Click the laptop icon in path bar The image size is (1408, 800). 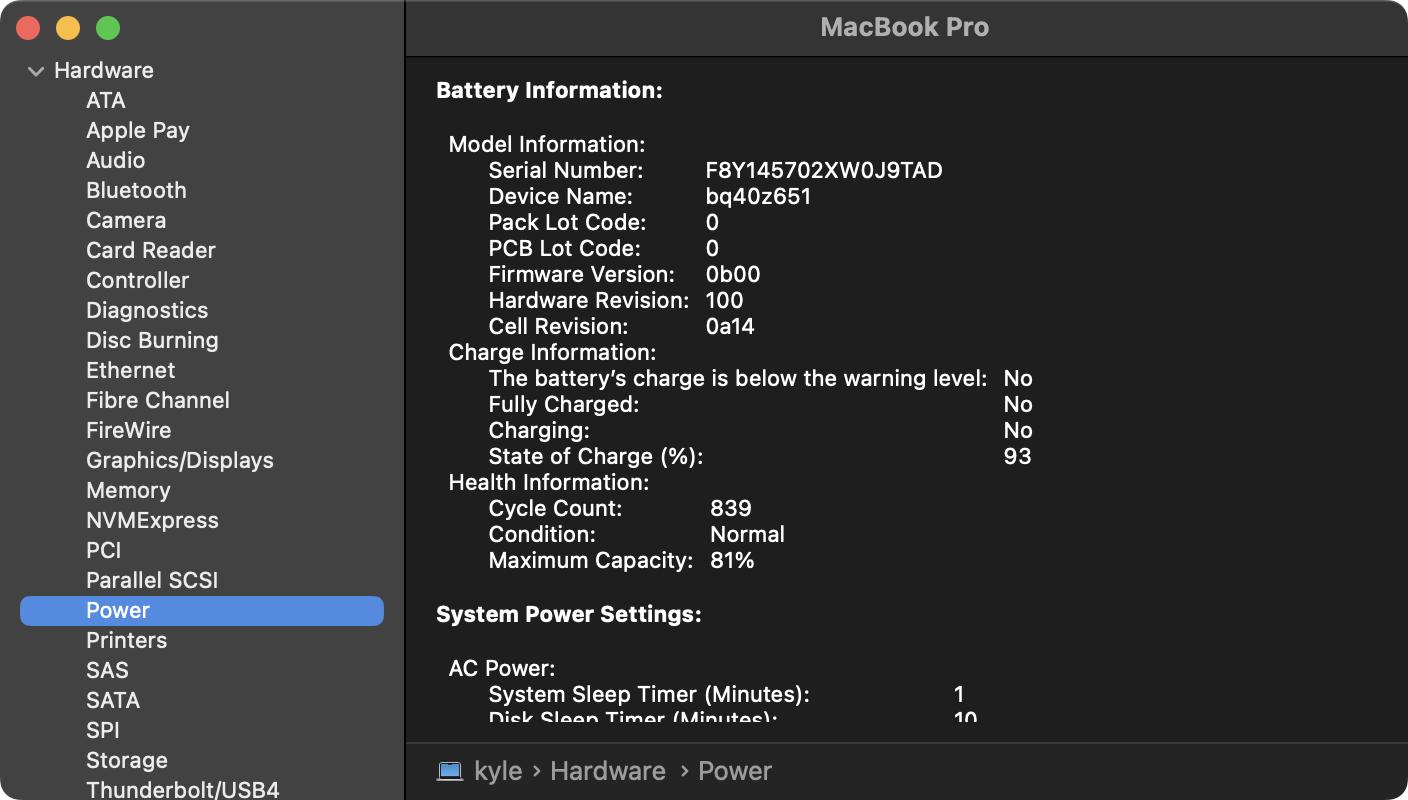tap(450, 771)
